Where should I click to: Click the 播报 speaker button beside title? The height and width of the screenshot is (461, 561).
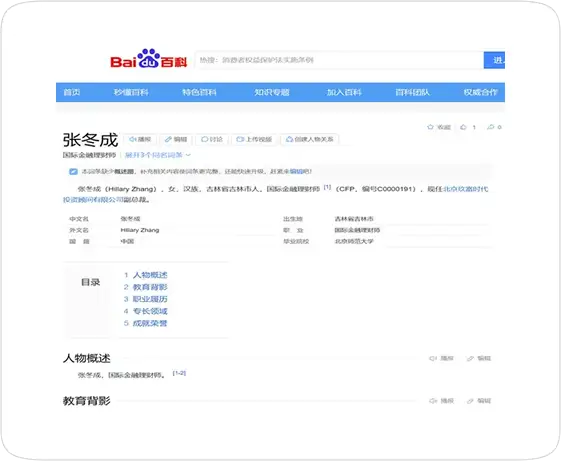pos(140,139)
